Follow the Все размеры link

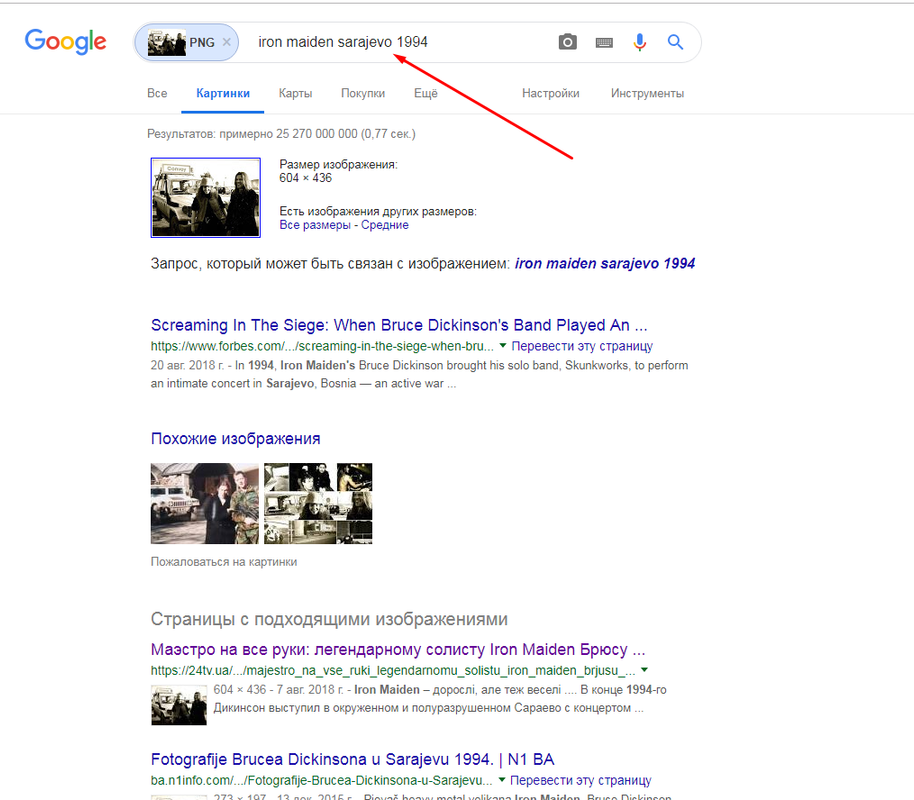[x=315, y=225]
